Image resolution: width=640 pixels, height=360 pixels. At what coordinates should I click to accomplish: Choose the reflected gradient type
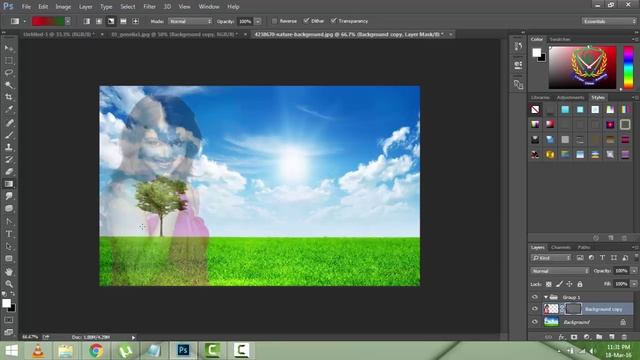(x=123, y=21)
